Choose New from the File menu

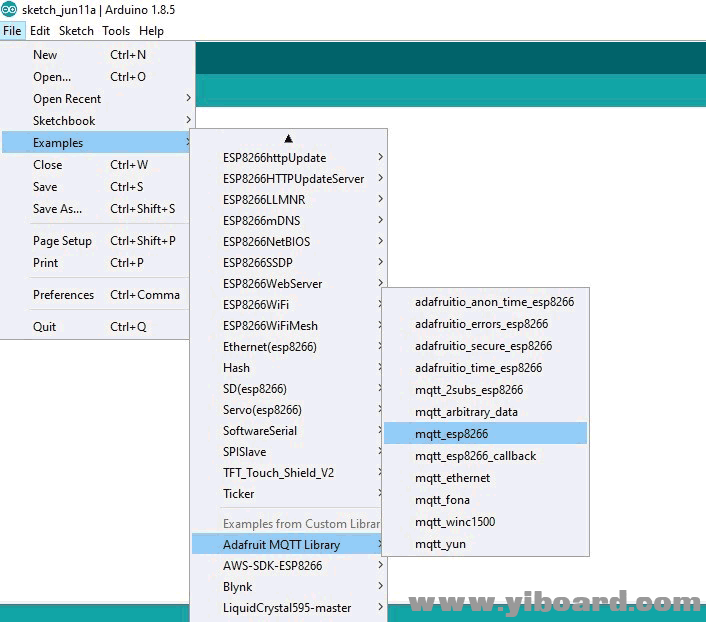97,55
